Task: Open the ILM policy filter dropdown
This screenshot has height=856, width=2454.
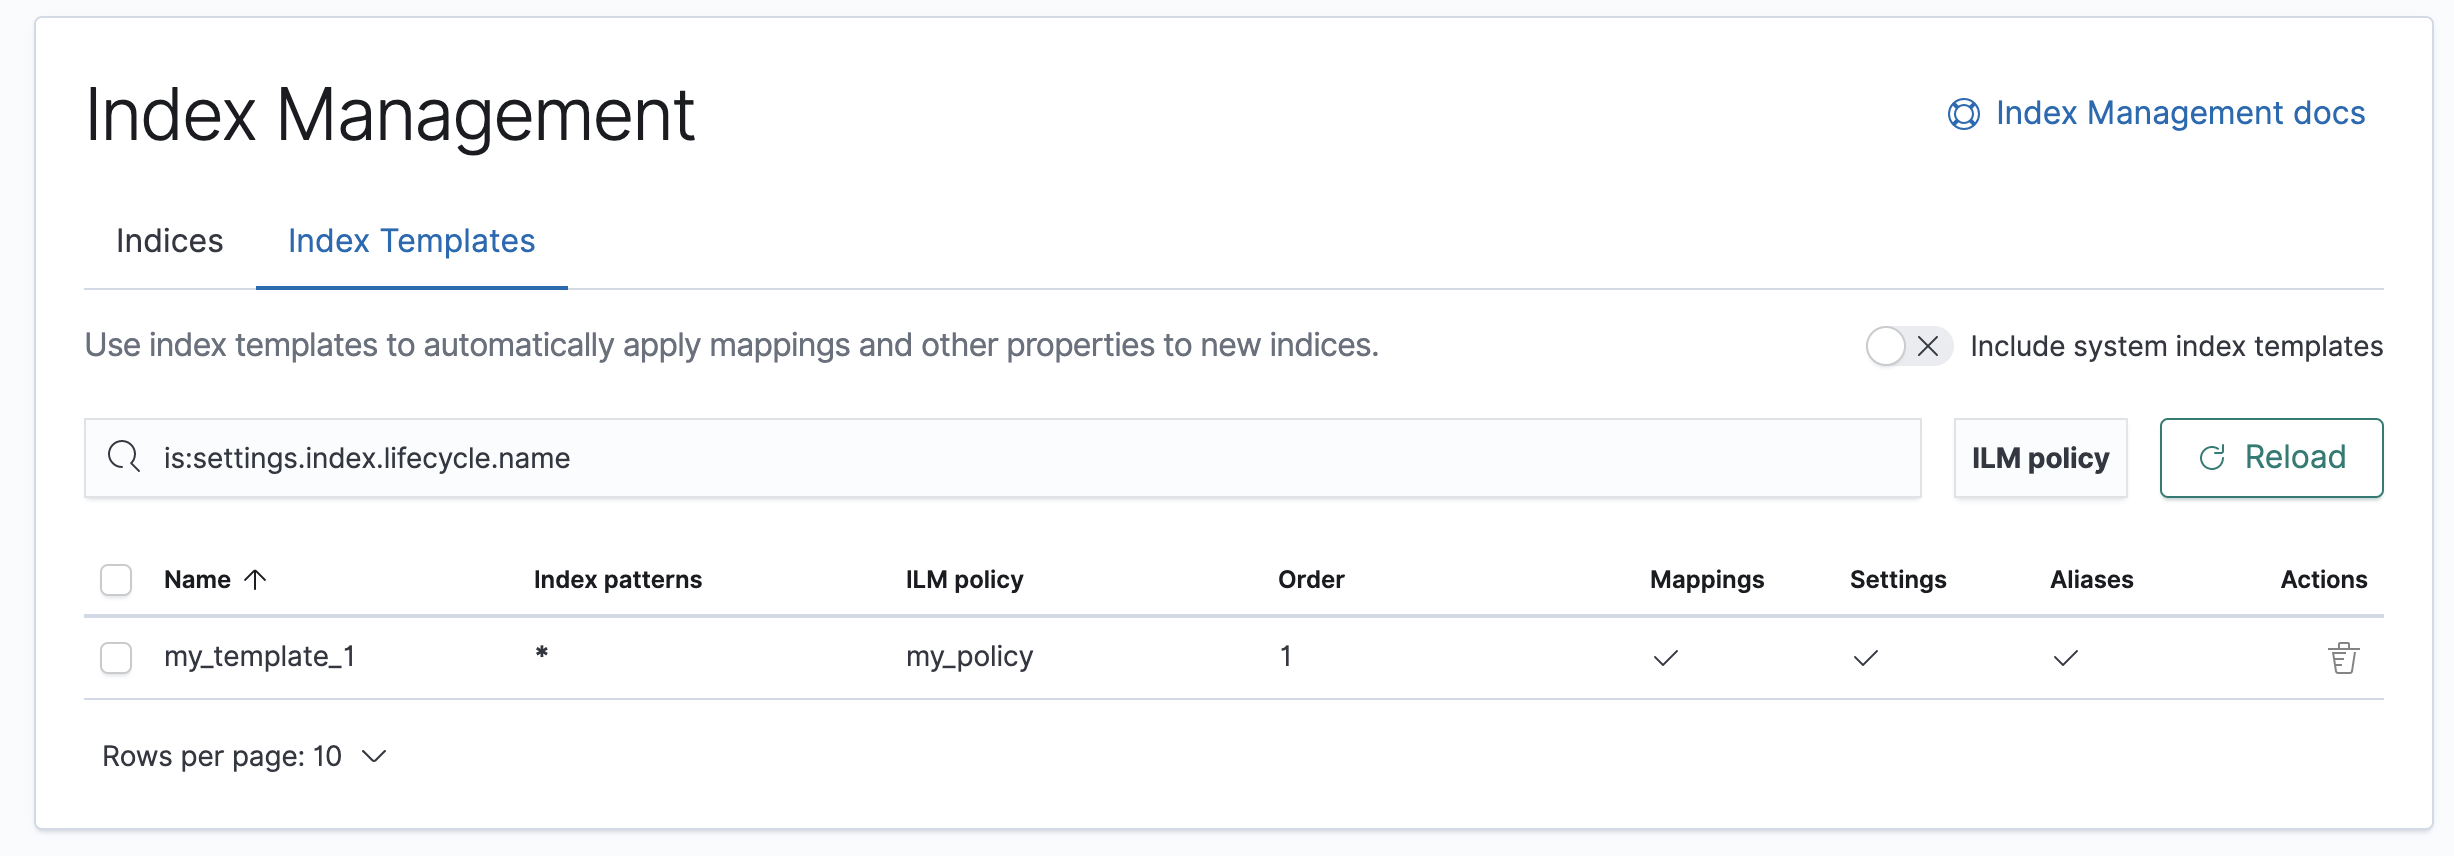Action: [2040, 458]
